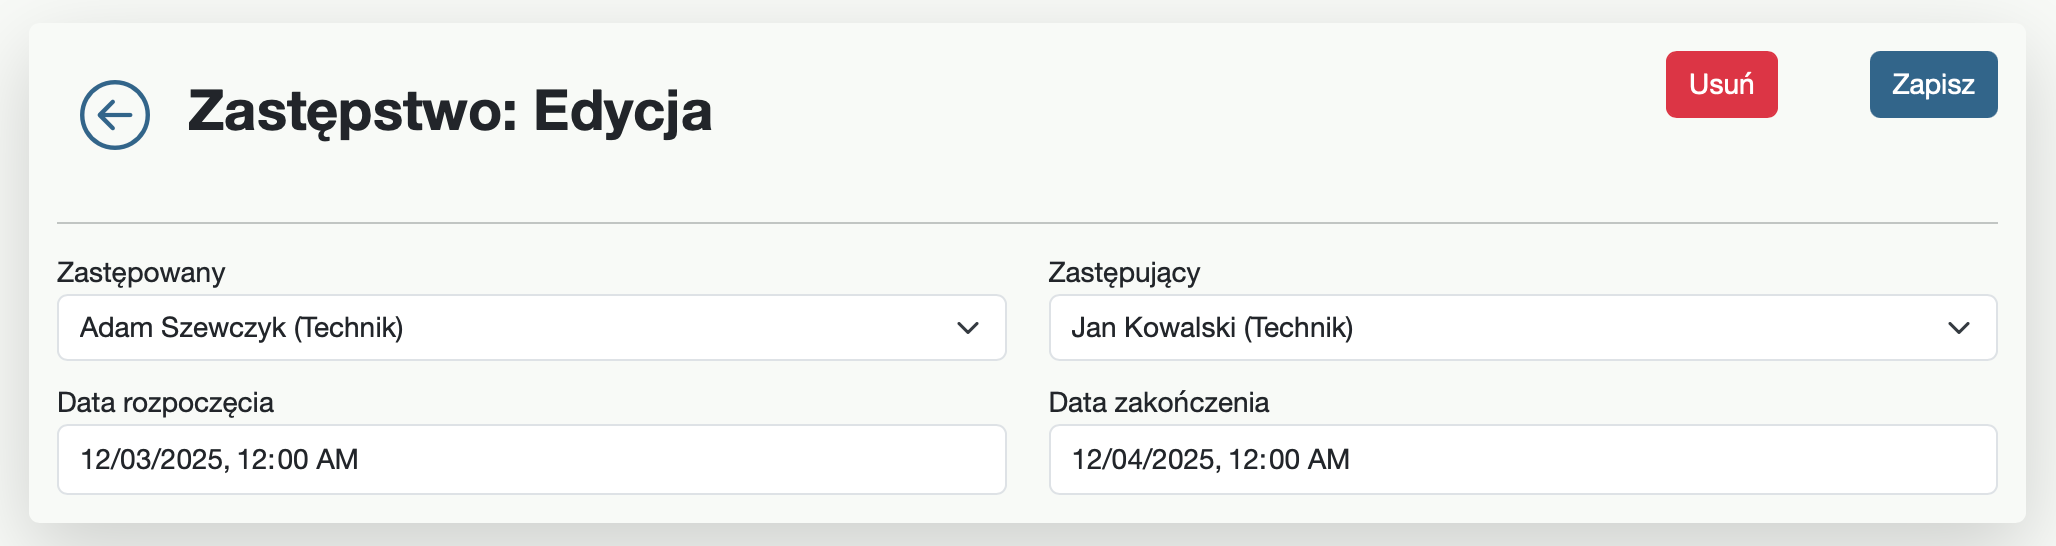Click the chevron in Jan Kowalski select

pyautogui.click(x=1958, y=328)
